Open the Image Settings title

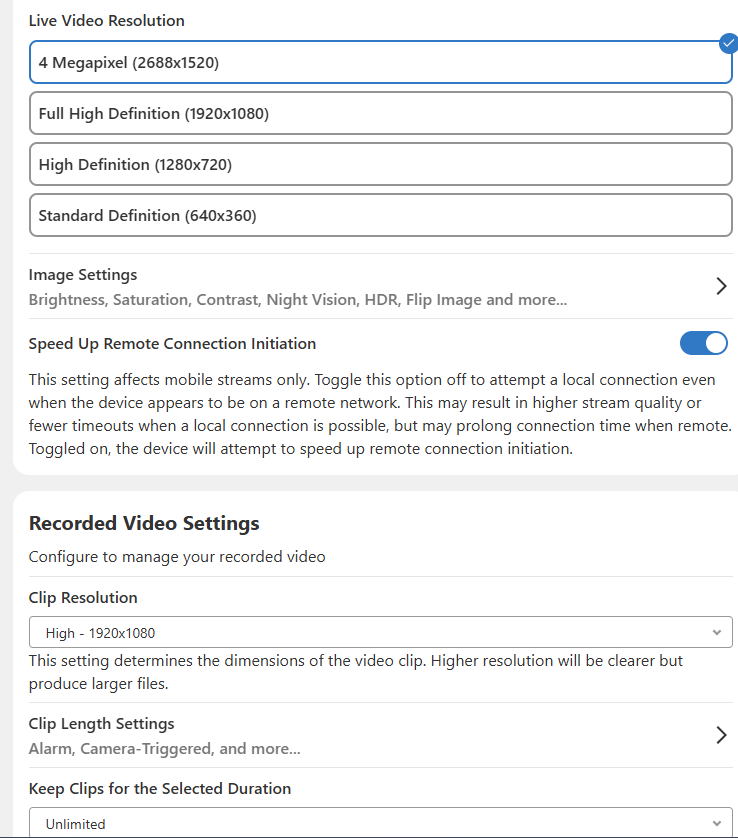click(x=83, y=274)
